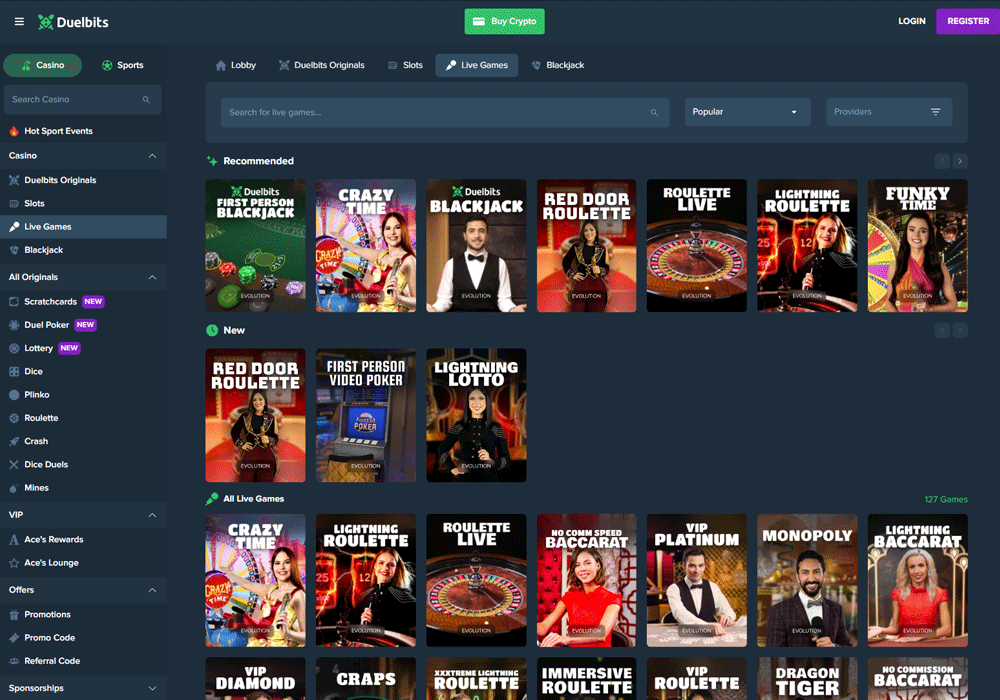This screenshot has height=700, width=1000.
Task: Click the 127 Games count text
Action: 946,499
